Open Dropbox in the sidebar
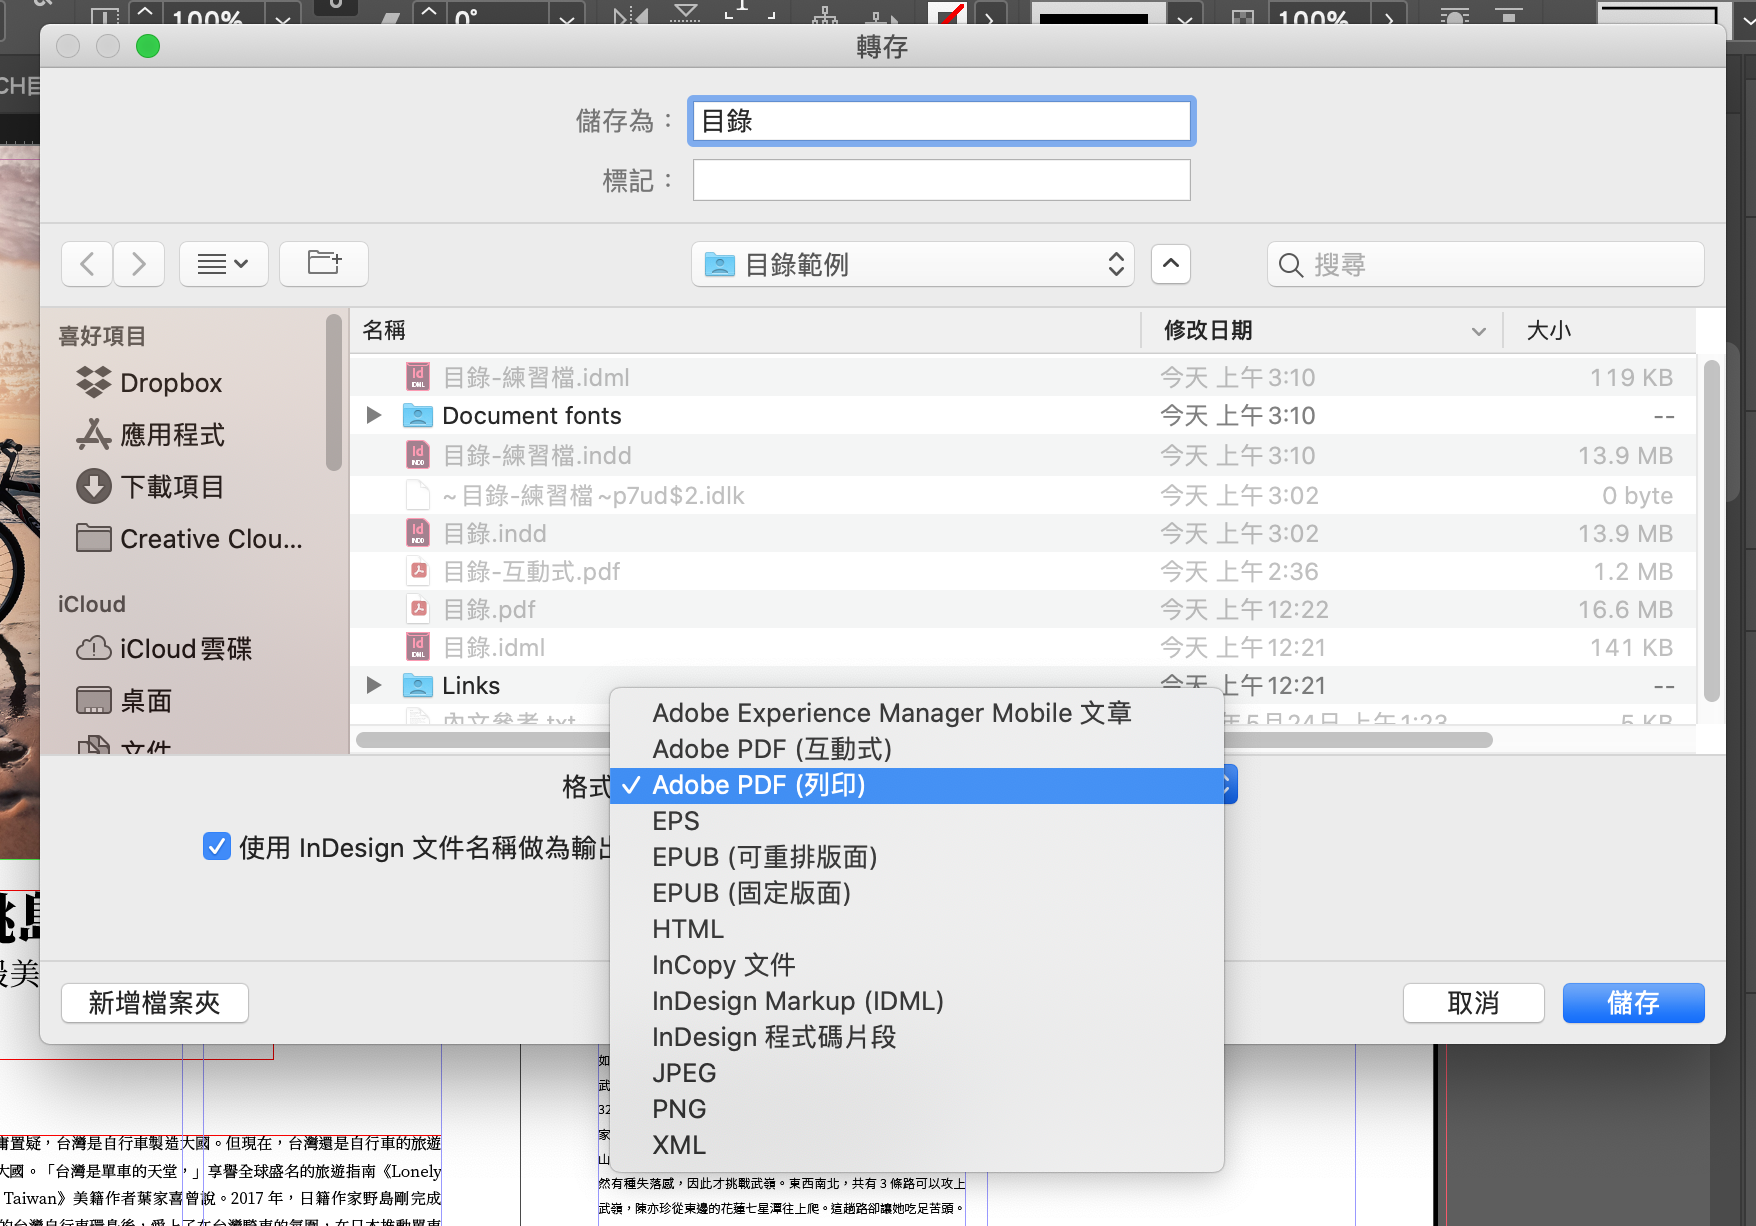Screen dimensions: 1756x1226 (170, 383)
